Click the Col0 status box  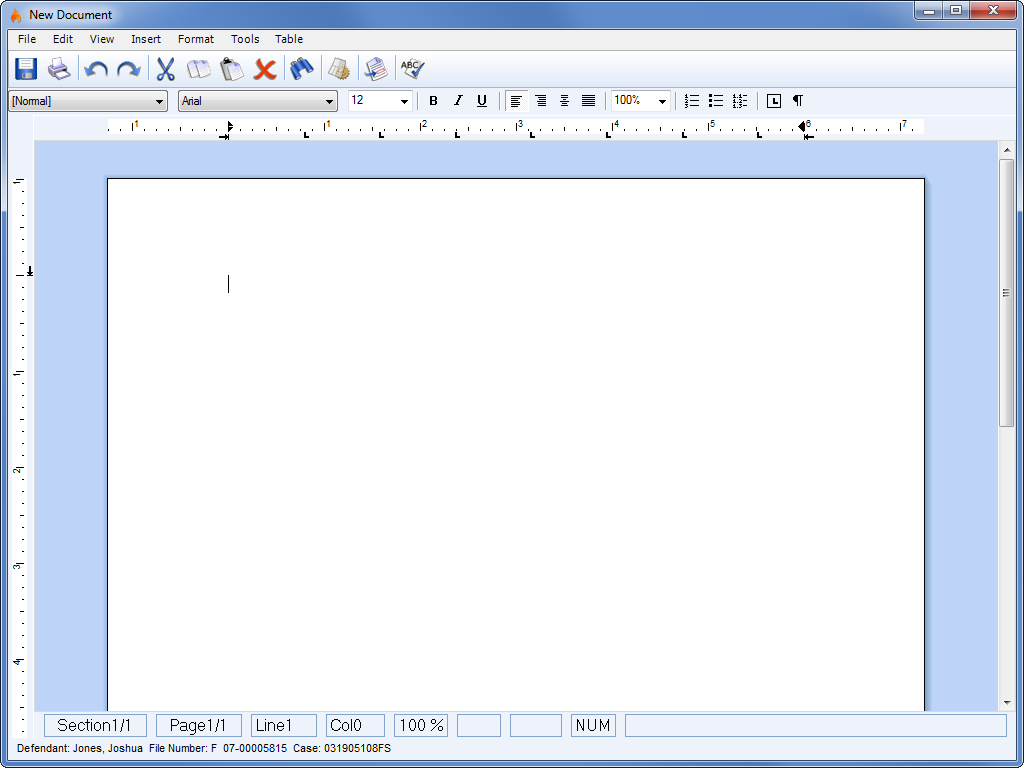(355, 726)
